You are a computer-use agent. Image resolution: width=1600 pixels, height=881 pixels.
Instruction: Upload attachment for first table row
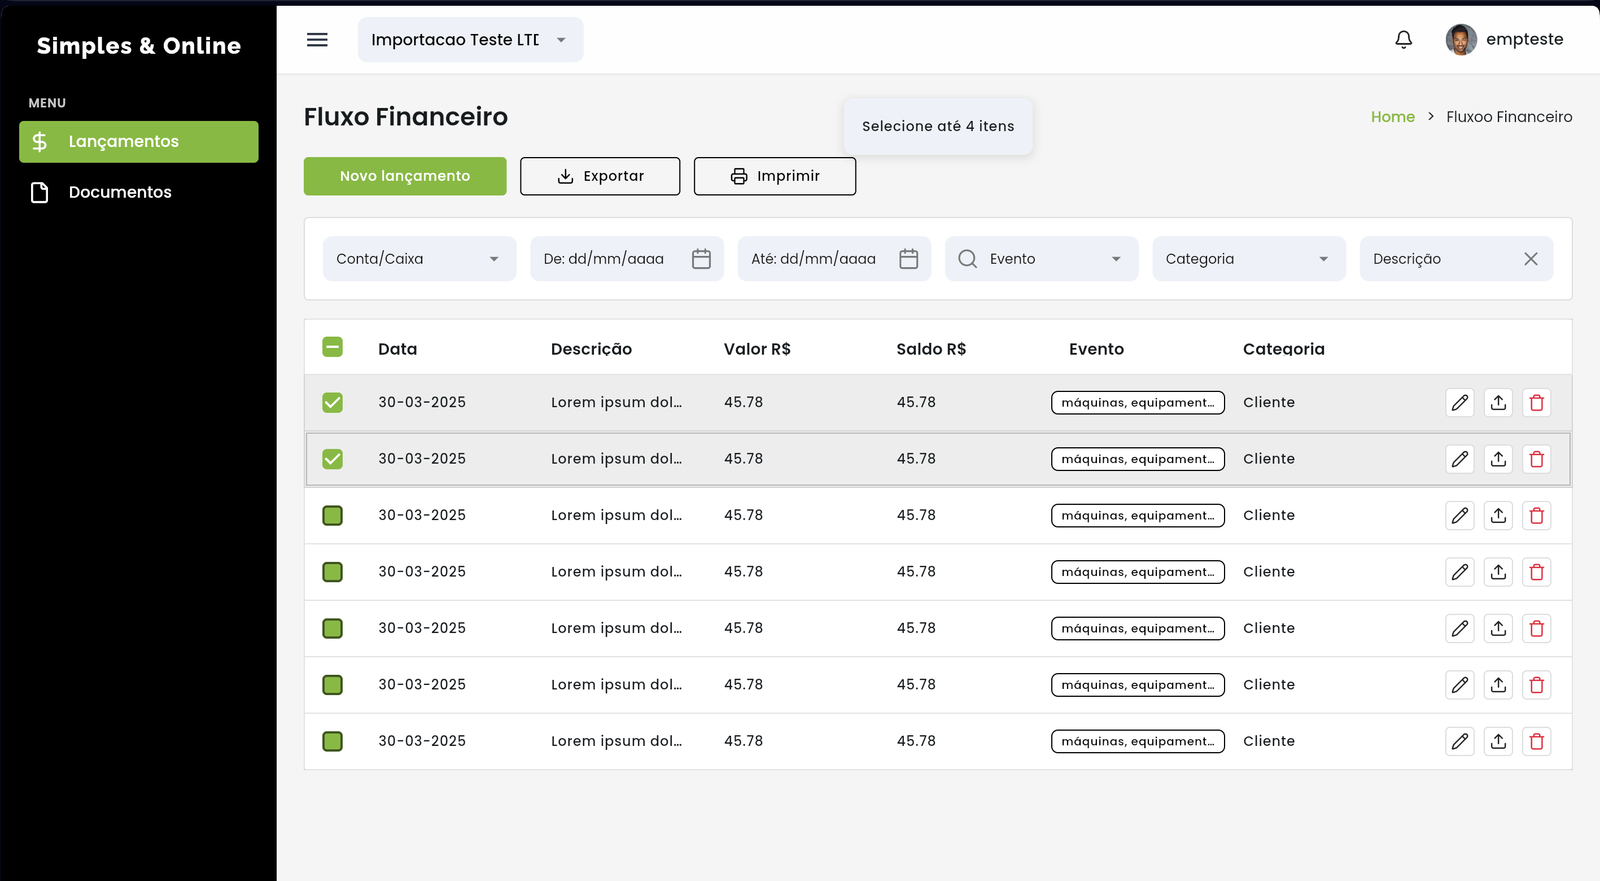click(x=1498, y=403)
